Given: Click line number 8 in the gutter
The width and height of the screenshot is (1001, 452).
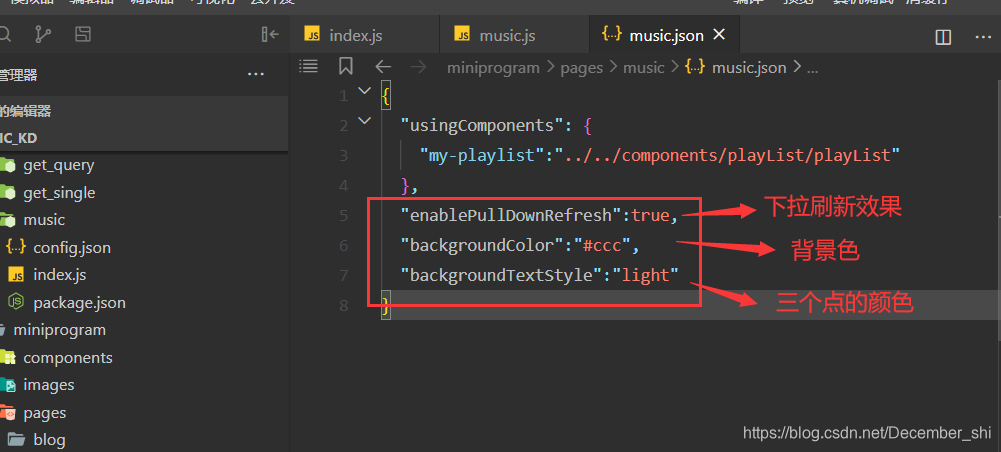Looking at the screenshot, I should (x=343, y=305).
